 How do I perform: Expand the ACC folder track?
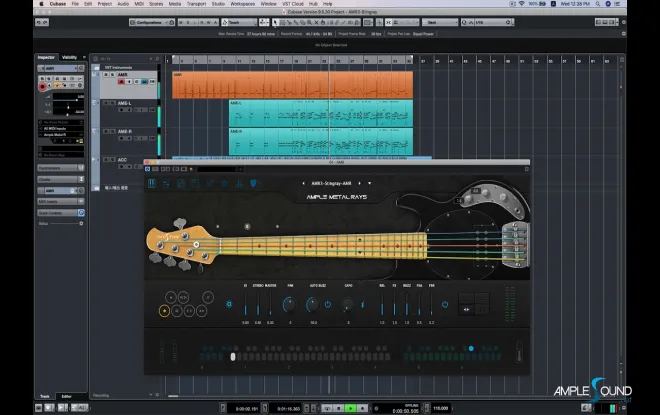[x=94, y=160]
